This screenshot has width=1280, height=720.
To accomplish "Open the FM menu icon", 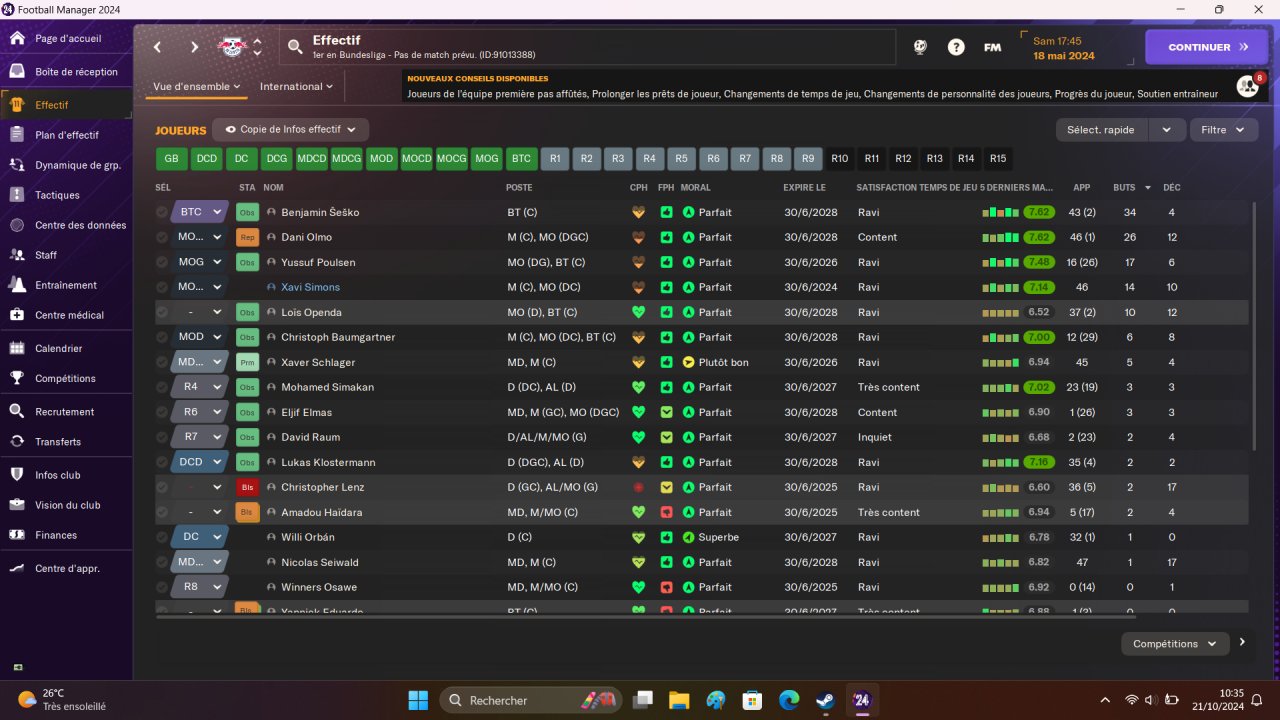I will 992,47.
